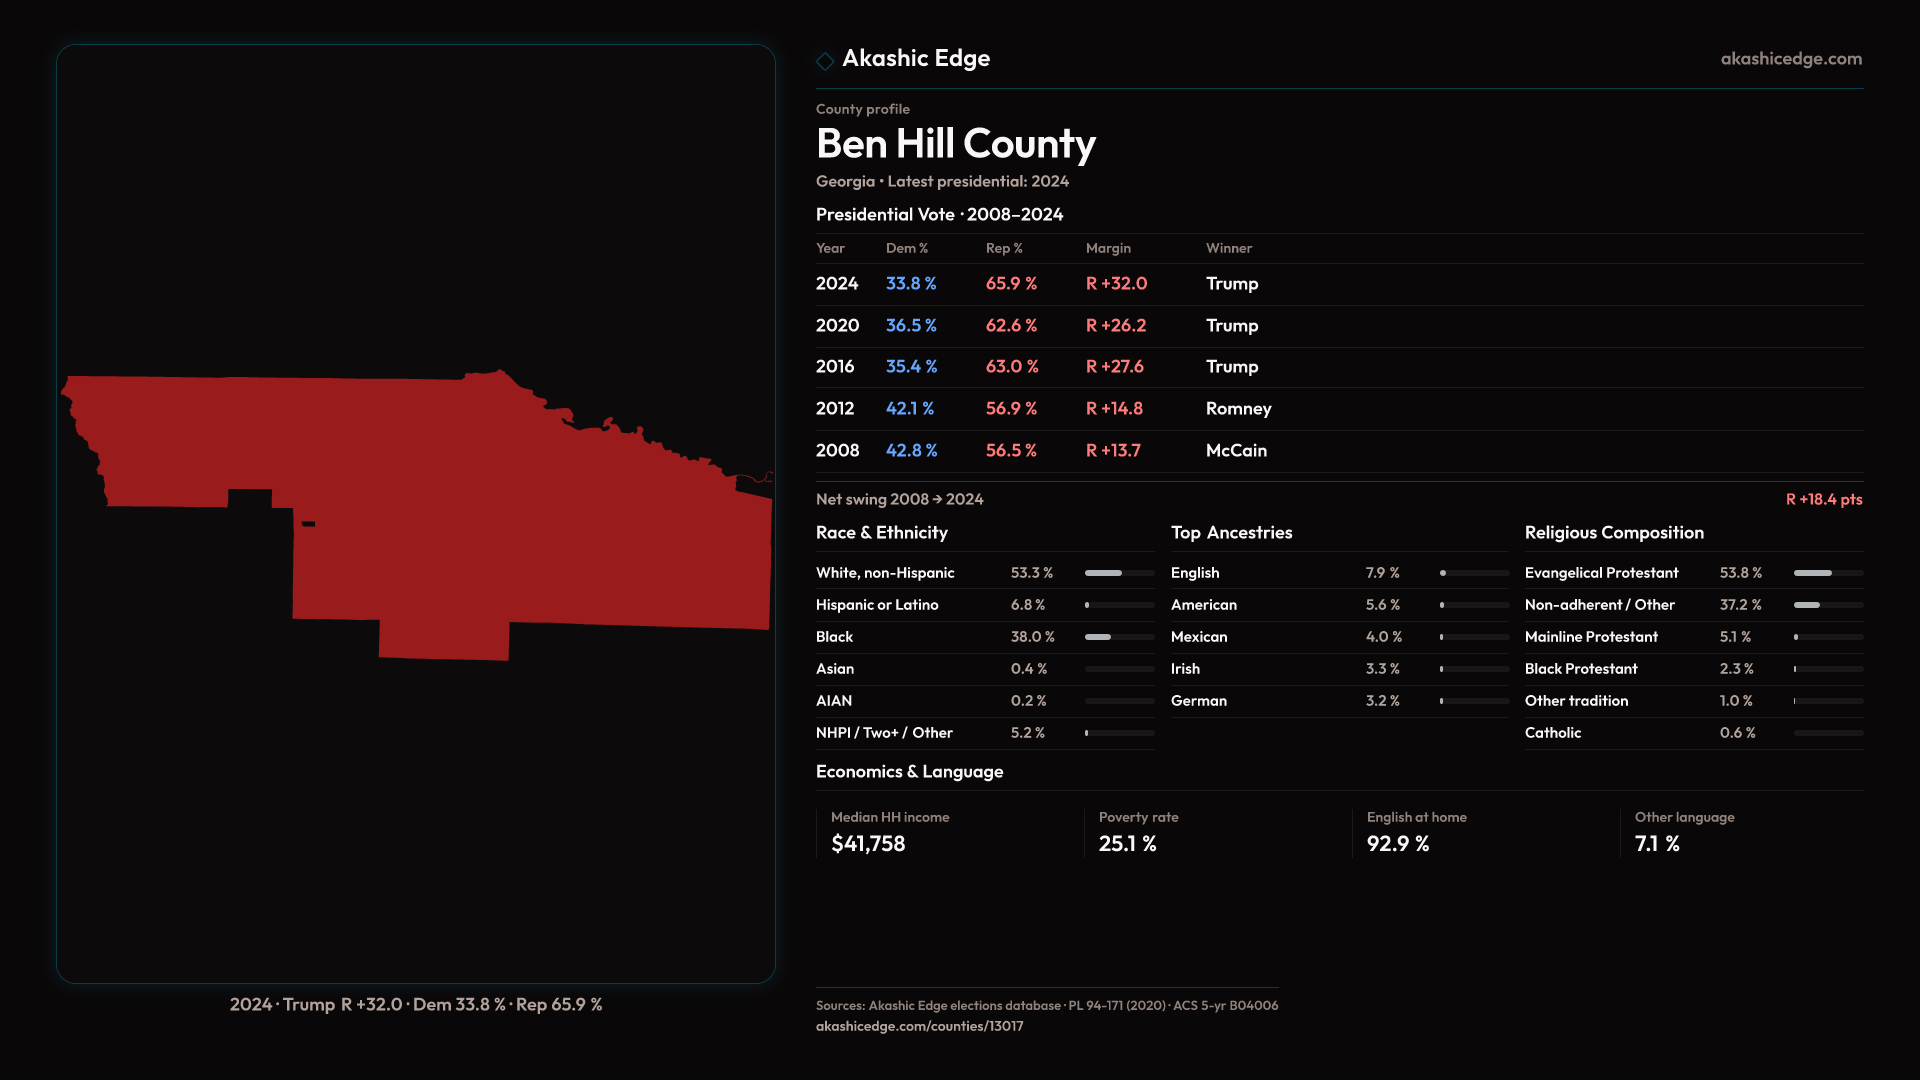Click the Margin column header

[x=1108, y=248]
